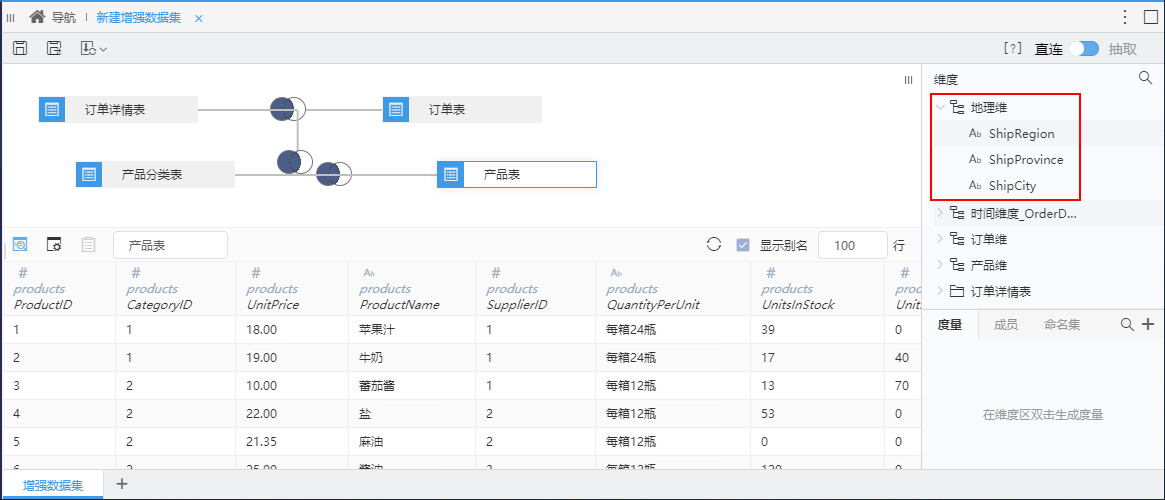Toggle the 直连/抽取 switch
Screen dimensions: 1165x500
click(x=1084, y=49)
